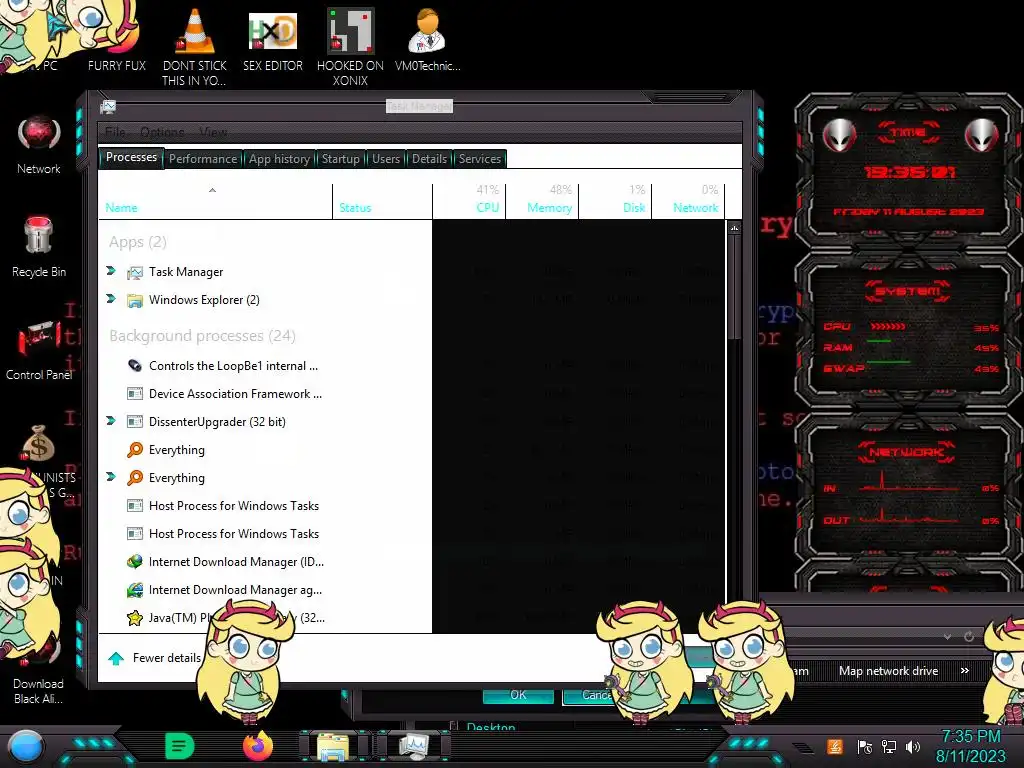
Task: Click the LoopBe1 internal process icon
Action: point(135,366)
